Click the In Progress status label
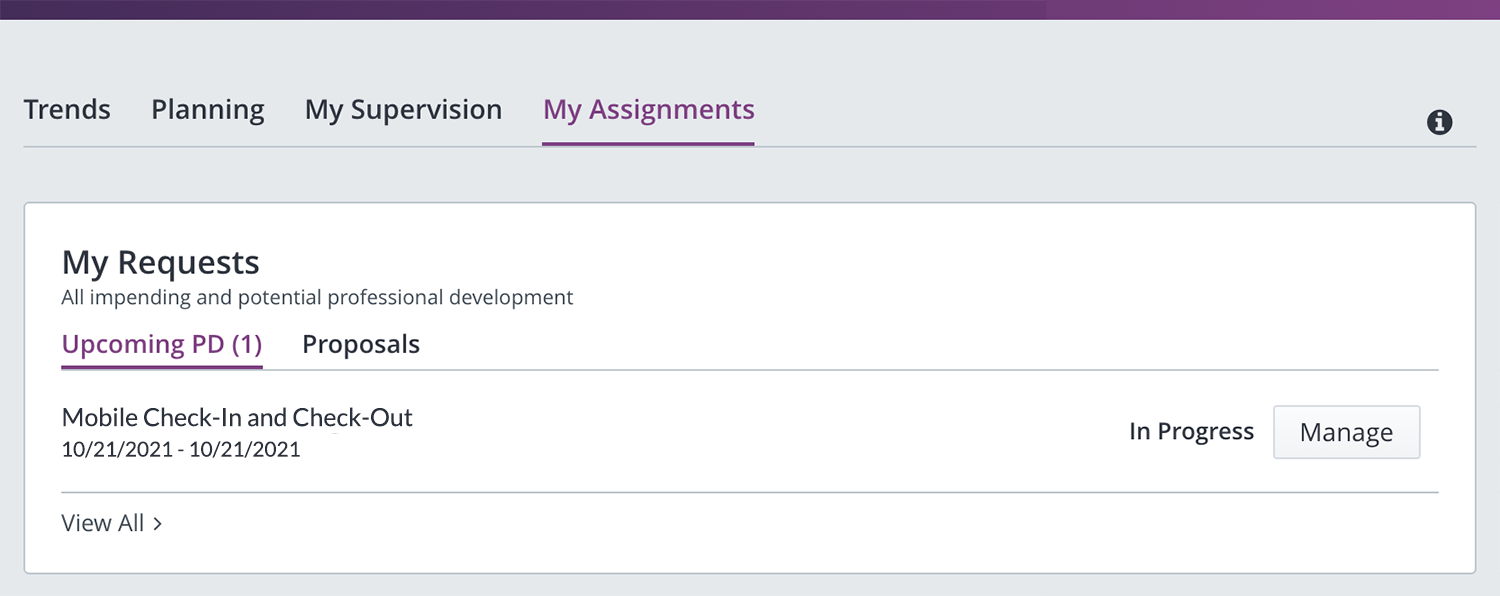The width and height of the screenshot is (1500, 596). point(1191,431)
